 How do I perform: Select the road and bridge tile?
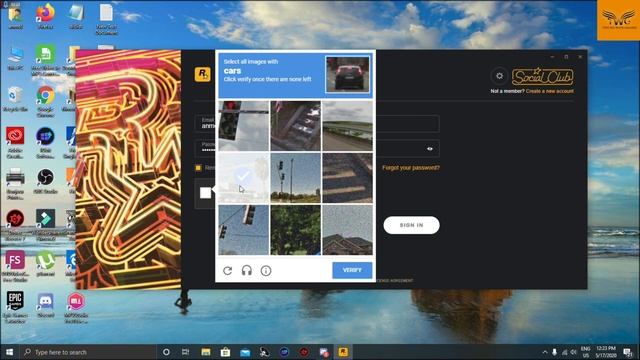click(x=347, y=126)
